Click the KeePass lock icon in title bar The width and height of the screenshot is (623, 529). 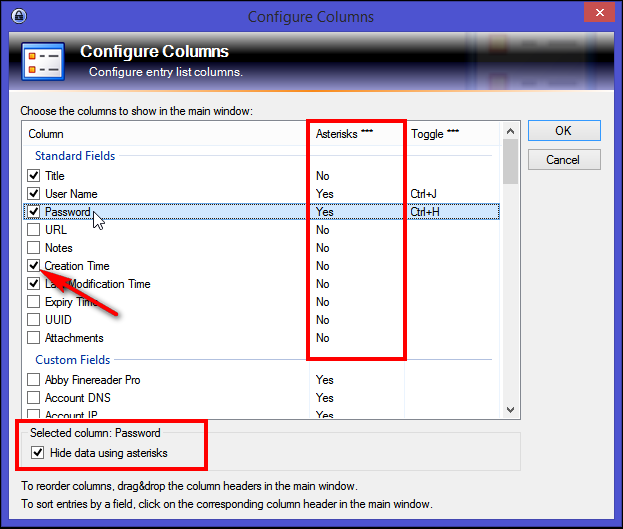click(x=19, y=16)
